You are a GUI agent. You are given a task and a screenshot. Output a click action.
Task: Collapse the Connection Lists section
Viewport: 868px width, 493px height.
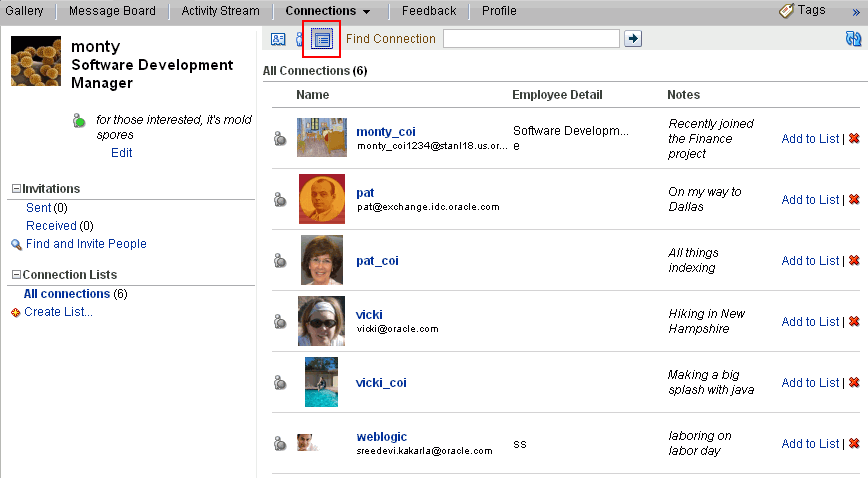pyautogui.click(x=16, y=274)
